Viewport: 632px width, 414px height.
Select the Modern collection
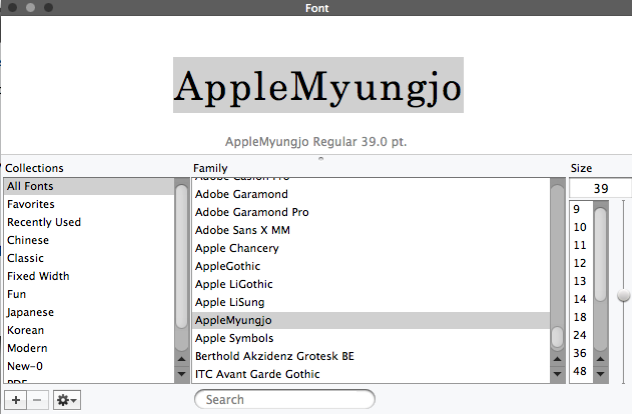click(89, 348)
